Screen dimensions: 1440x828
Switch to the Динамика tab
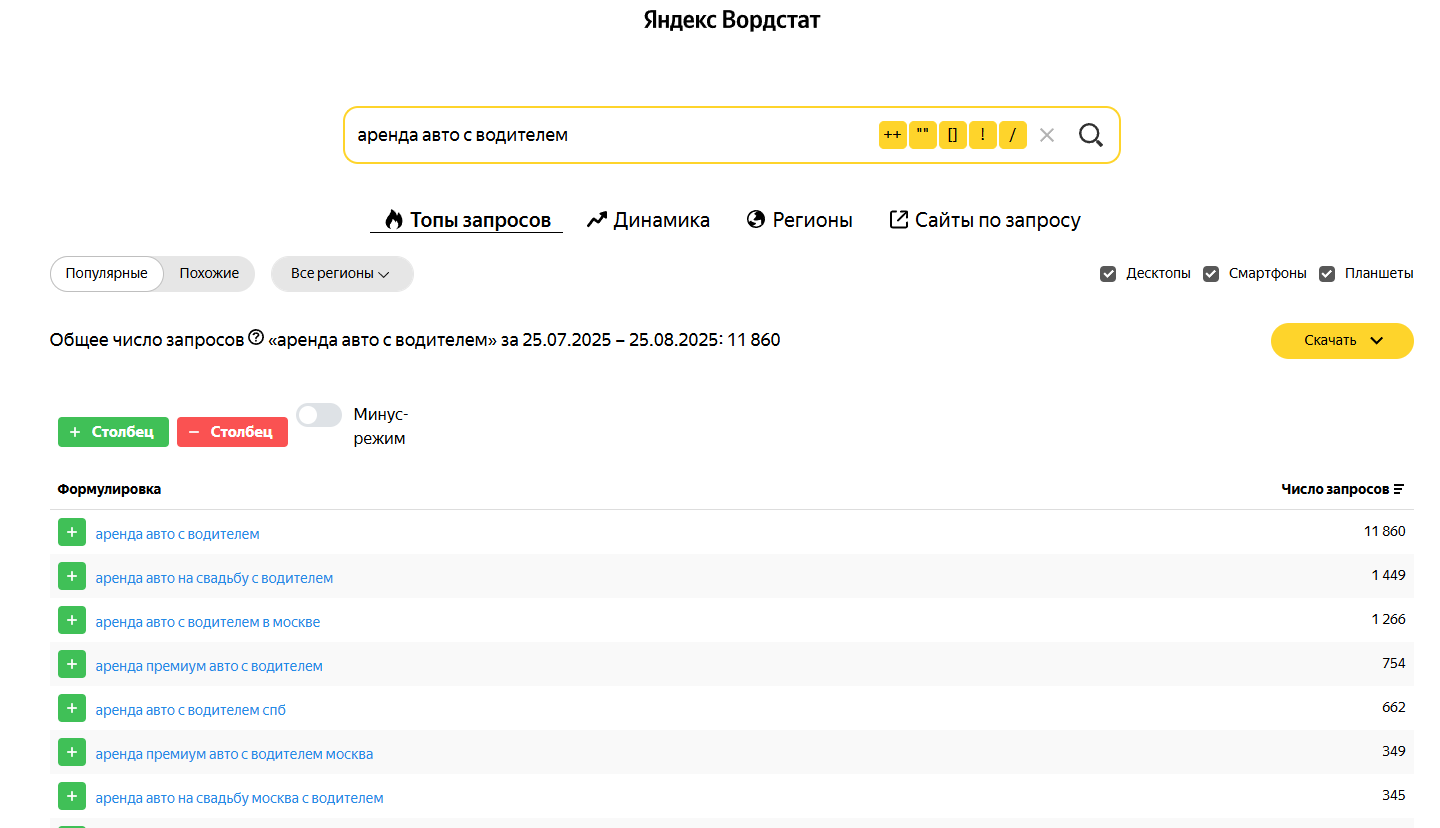648,220
